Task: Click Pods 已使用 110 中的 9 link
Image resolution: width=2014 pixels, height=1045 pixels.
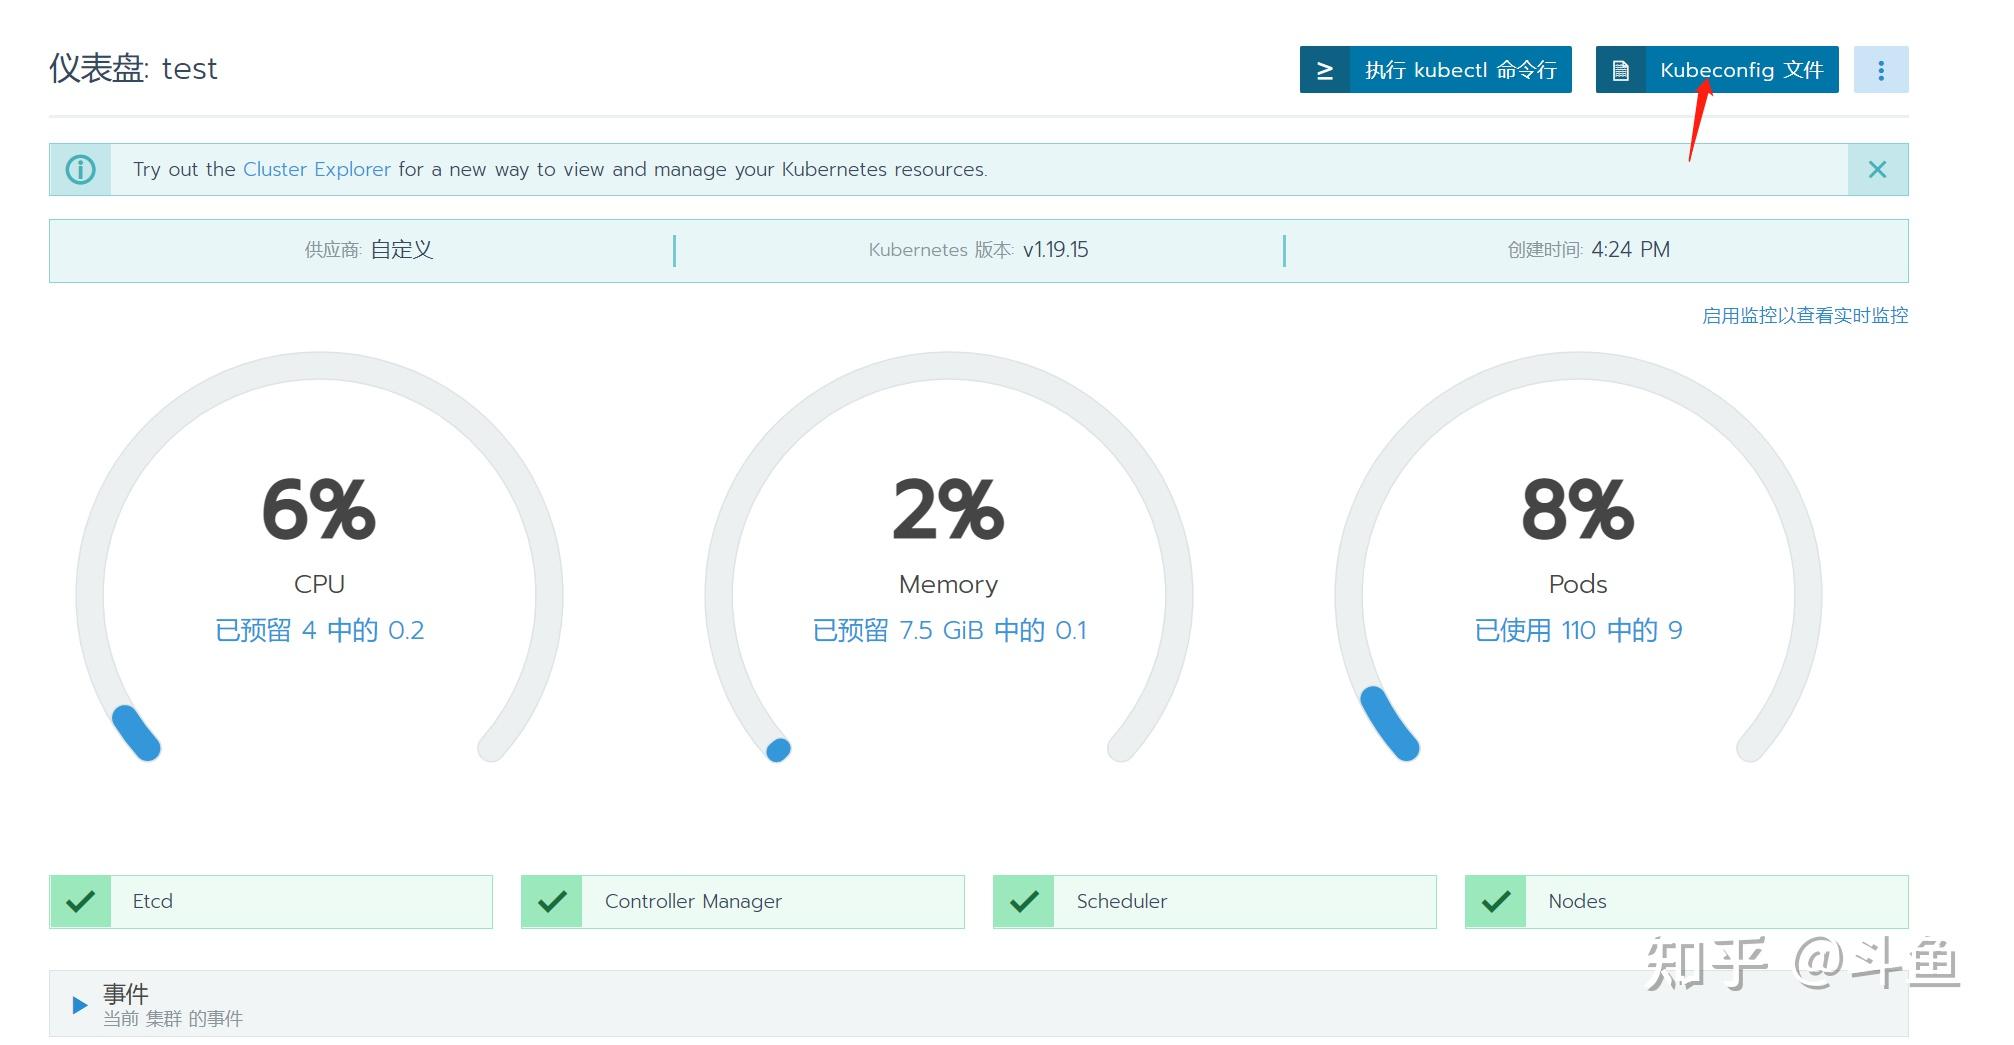Action: pyautogui.click(x=1578, y=630)
